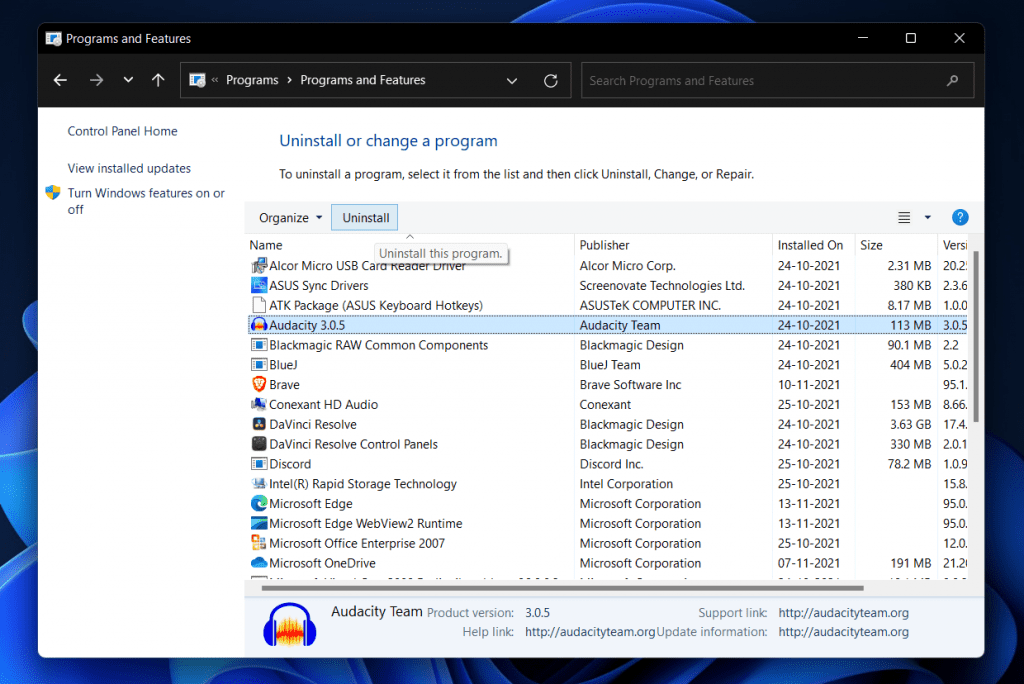Click the Audacity logo in the details pane
Screen dimensions: 1024x684
tap(289, 622)
